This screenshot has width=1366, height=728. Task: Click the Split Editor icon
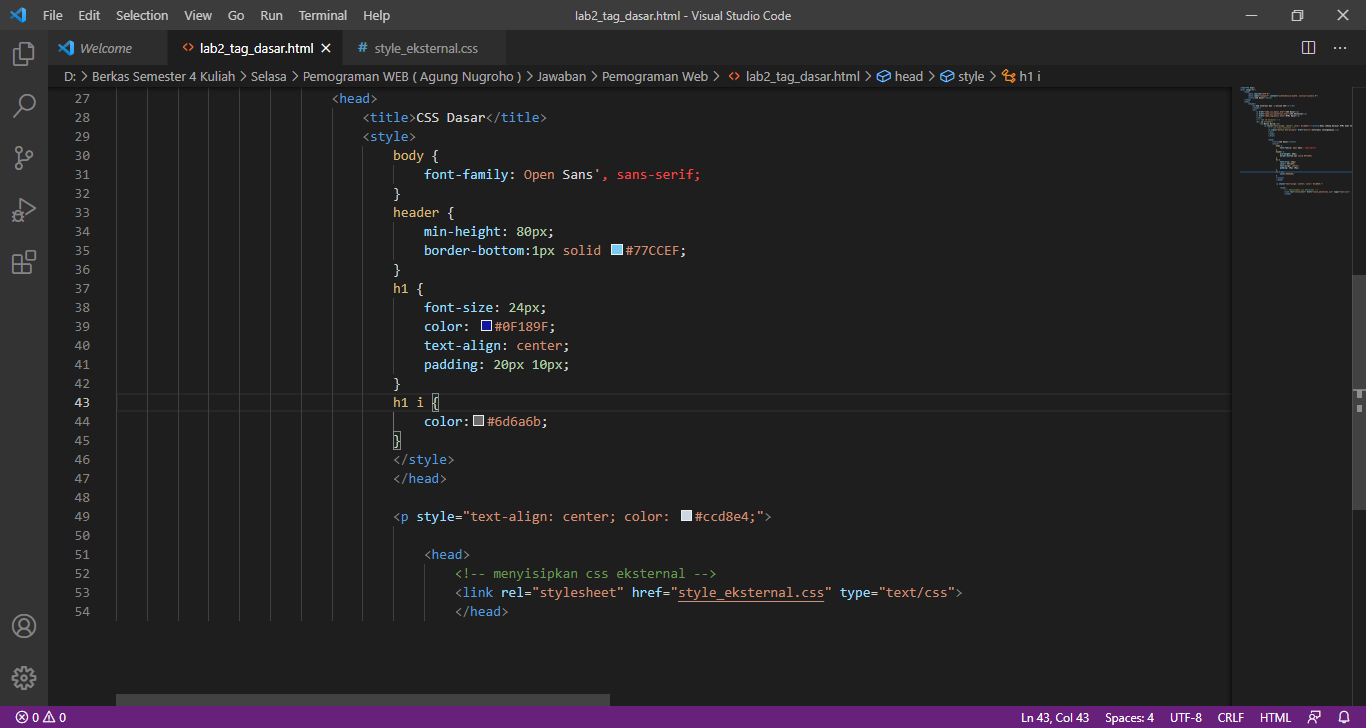(1307, 47)
